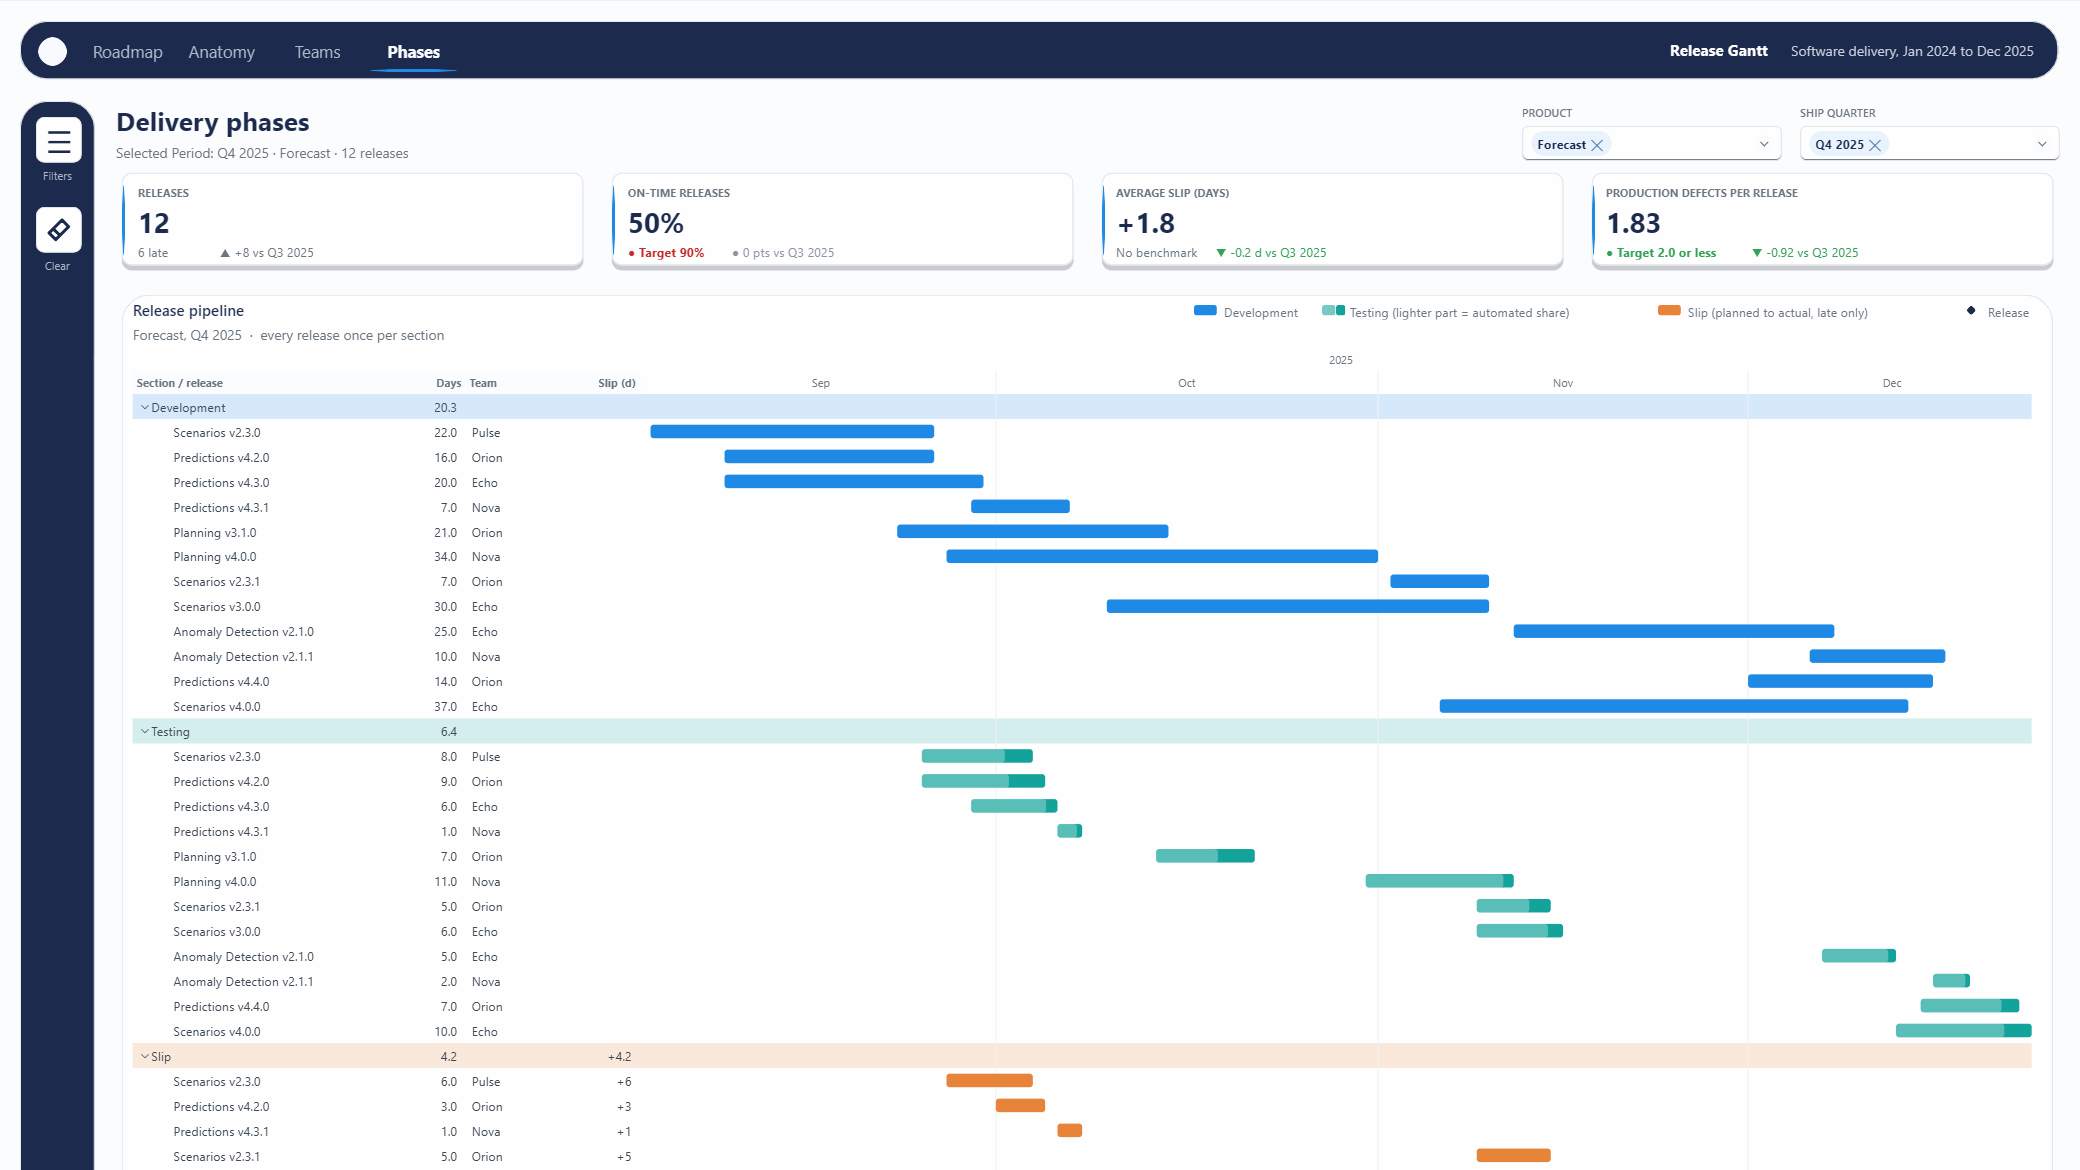Remove the Q4 2025 ship quarter chip
This screenshot has height=1170, width=2080.
coord(1875,145)
